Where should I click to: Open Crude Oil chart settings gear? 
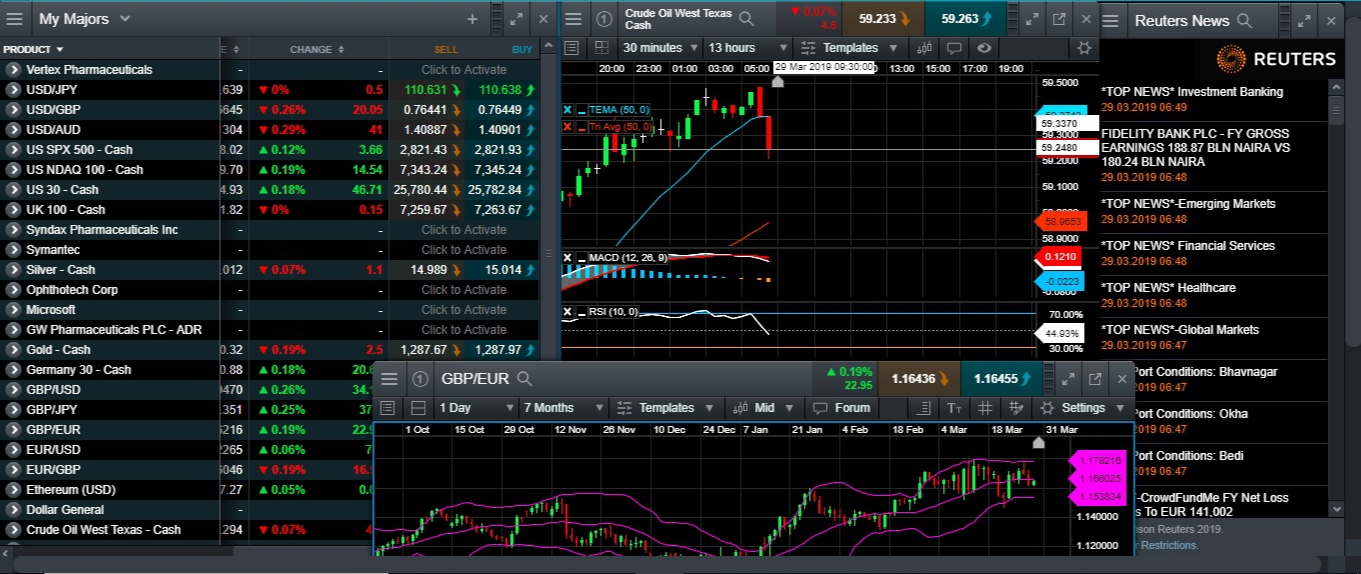pos(1083,48)
